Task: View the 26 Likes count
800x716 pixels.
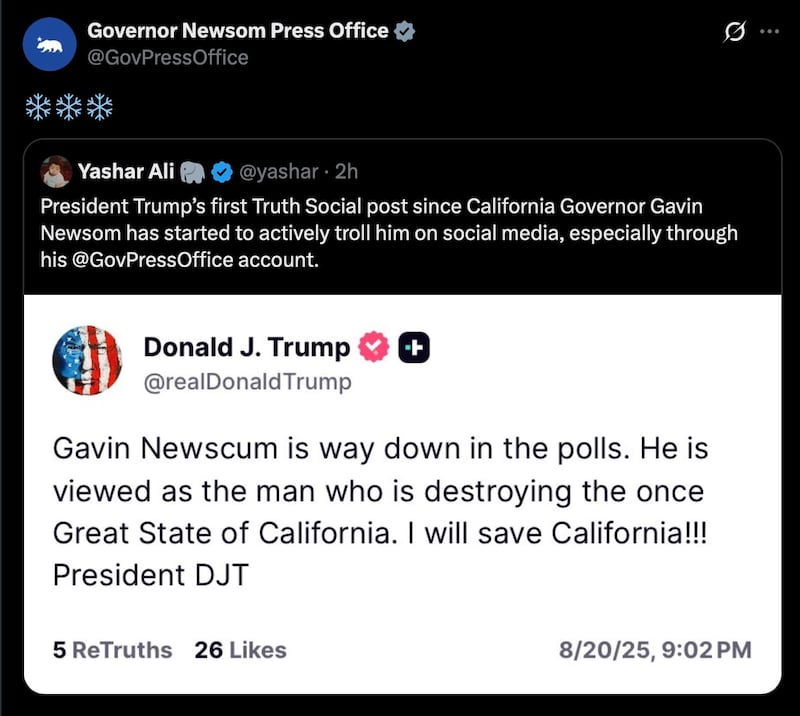Action: coord(240,650)
